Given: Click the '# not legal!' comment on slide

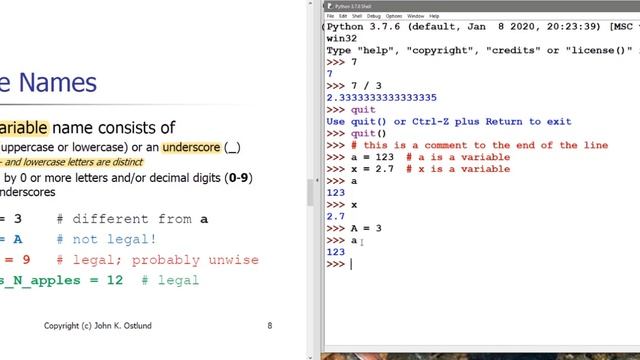Looking at the screenshot, I should pos(107,239).
